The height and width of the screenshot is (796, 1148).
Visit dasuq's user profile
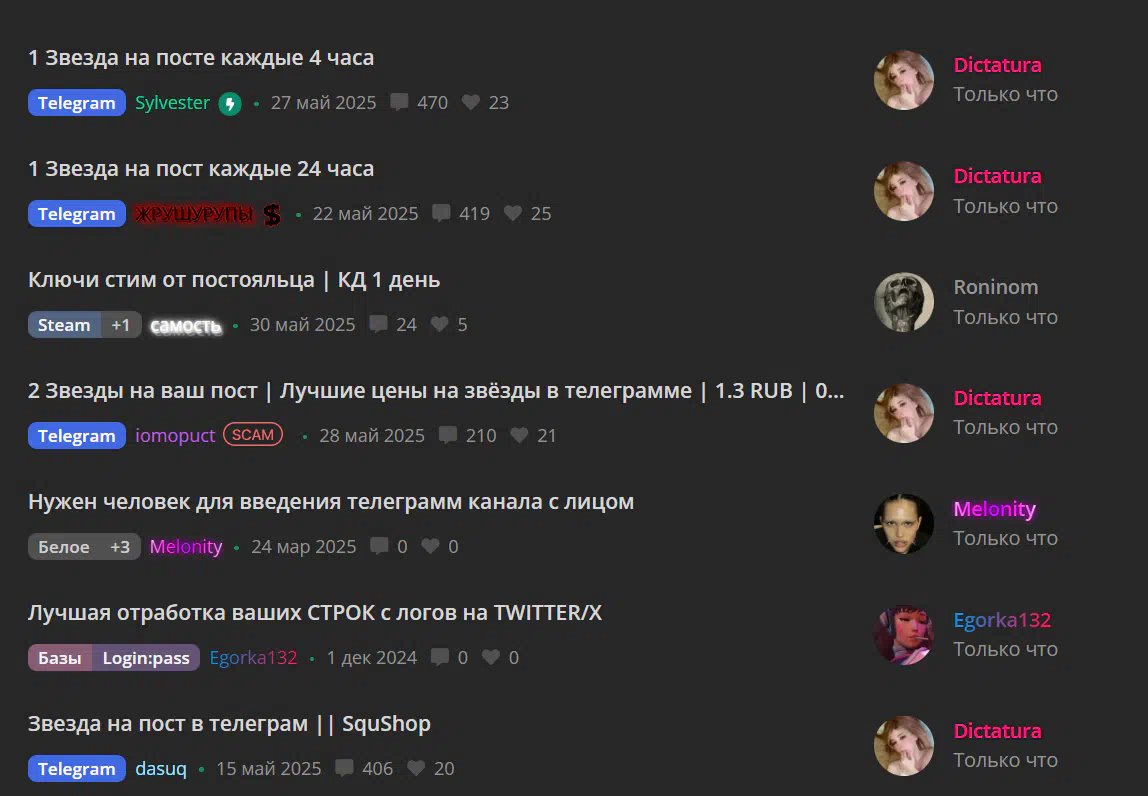click(x=161, y=768)
